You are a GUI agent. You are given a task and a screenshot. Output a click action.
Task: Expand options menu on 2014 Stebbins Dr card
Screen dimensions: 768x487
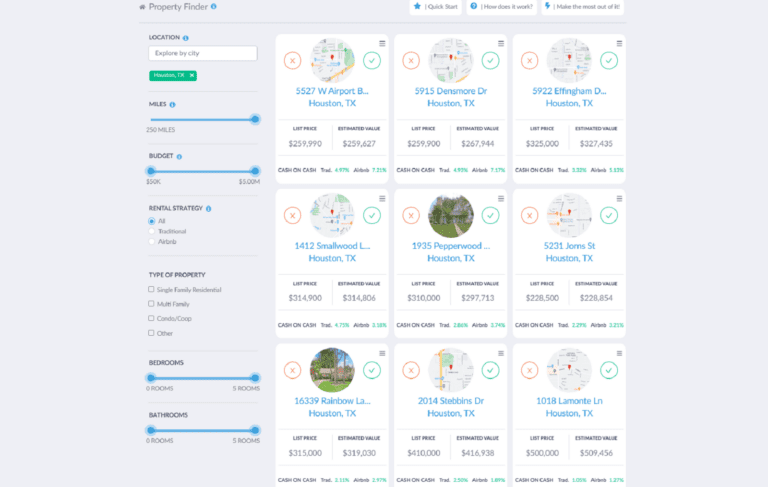click(501, 353)
